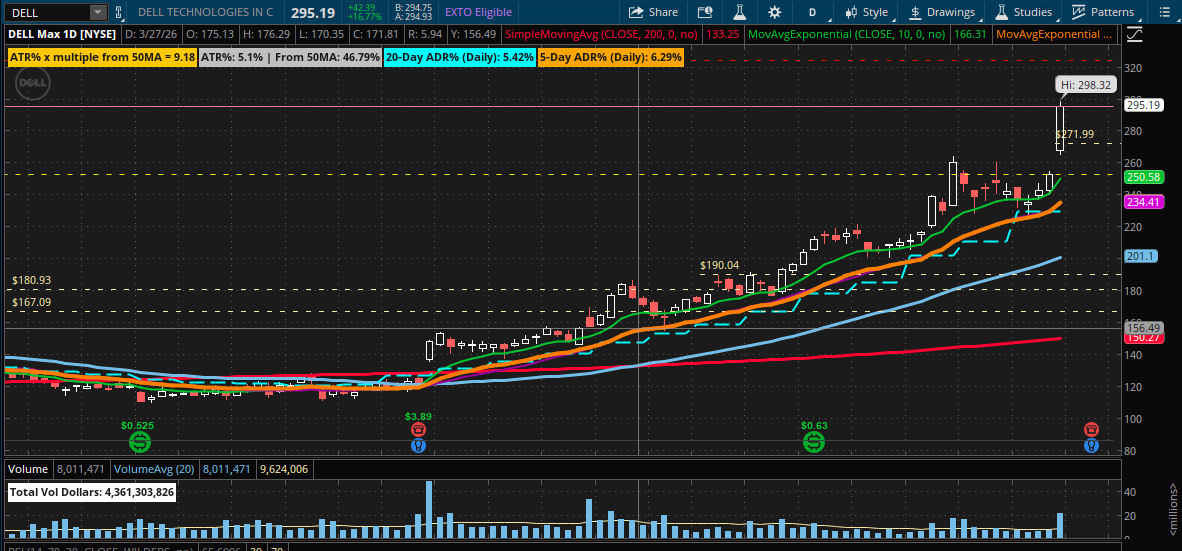Click the magenta 234.41 axis bubble
1182x551 pixels.
coord(1144,201)
